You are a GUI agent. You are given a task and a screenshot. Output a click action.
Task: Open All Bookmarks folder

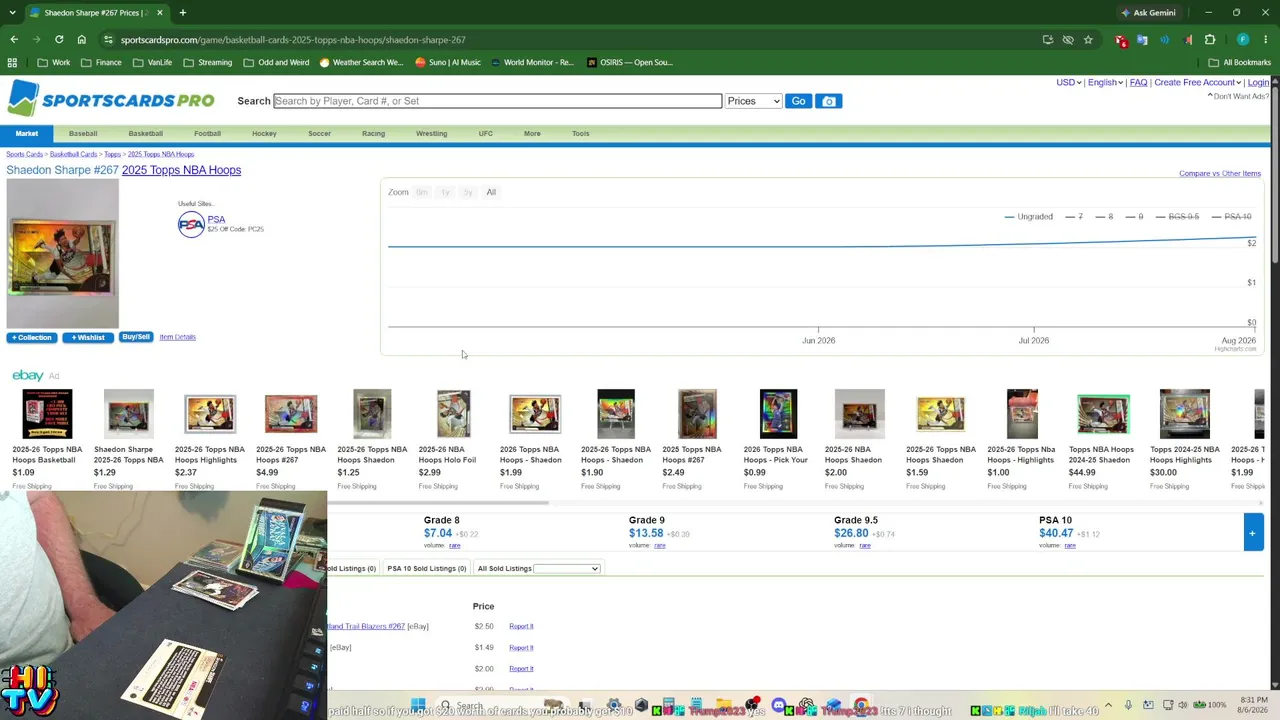click(1240, 62)
